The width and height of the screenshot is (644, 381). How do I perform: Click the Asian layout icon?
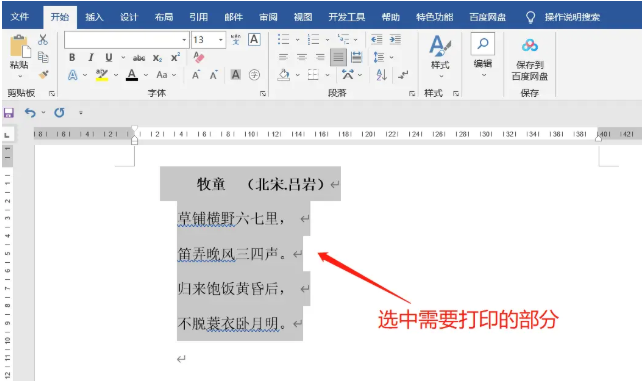[x=347, y=75]
